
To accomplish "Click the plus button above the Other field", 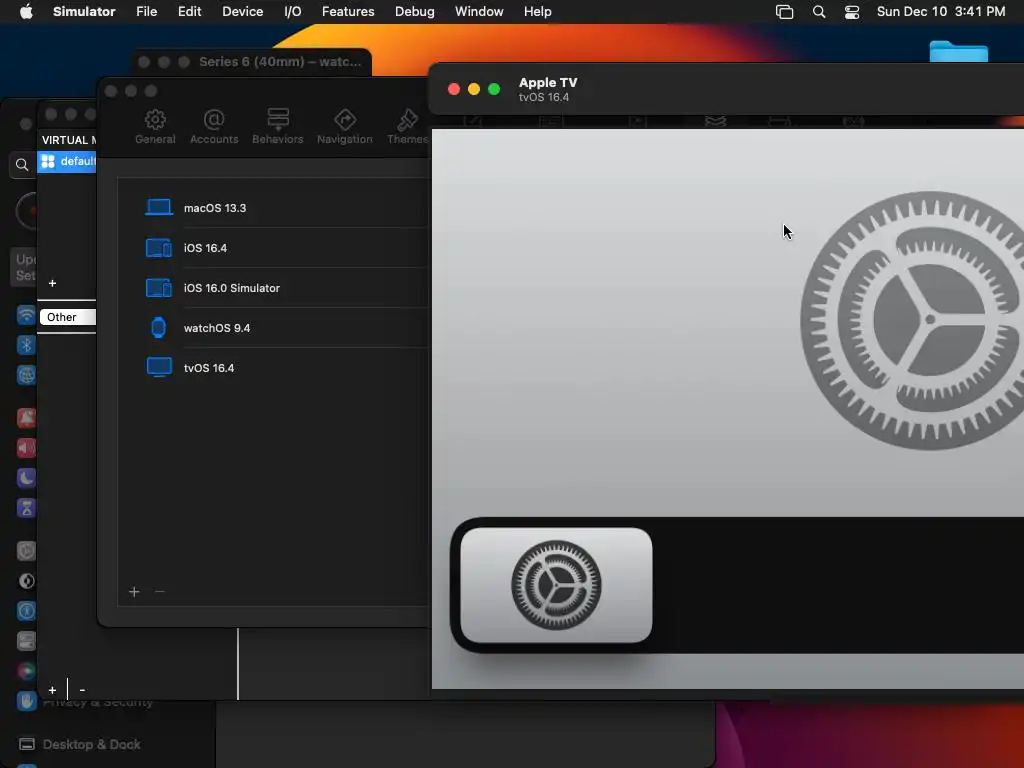I will point(52,283).
